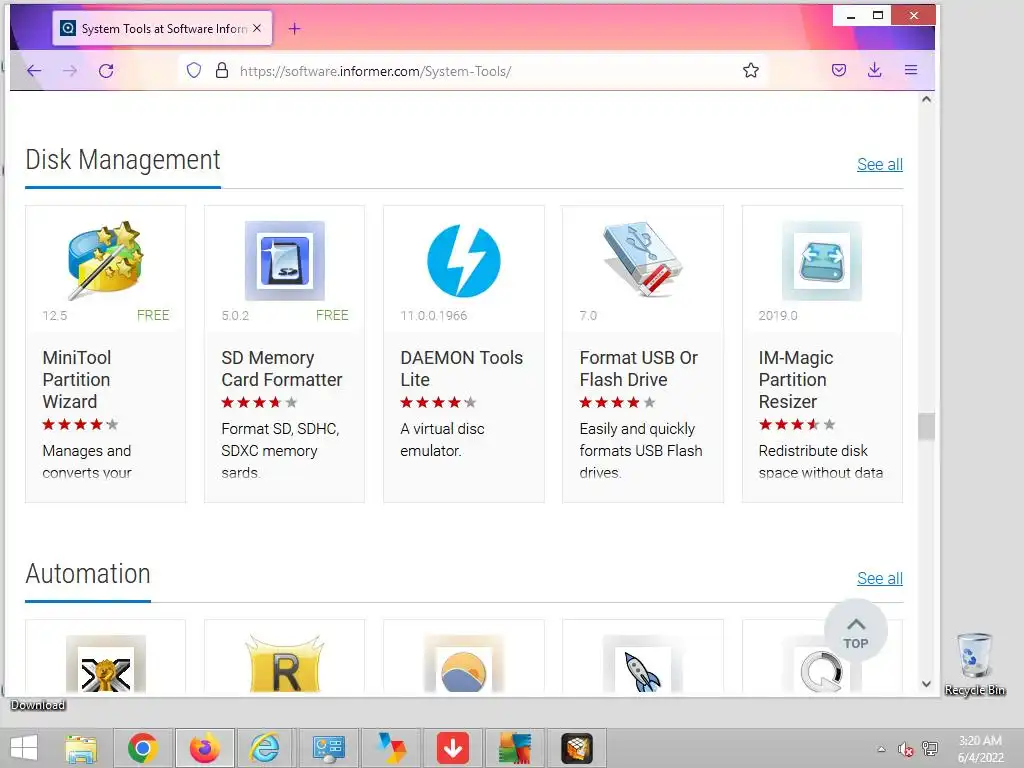Reload the current page
This screenshot has height=768, width=1024.
(x=106, y=71)
